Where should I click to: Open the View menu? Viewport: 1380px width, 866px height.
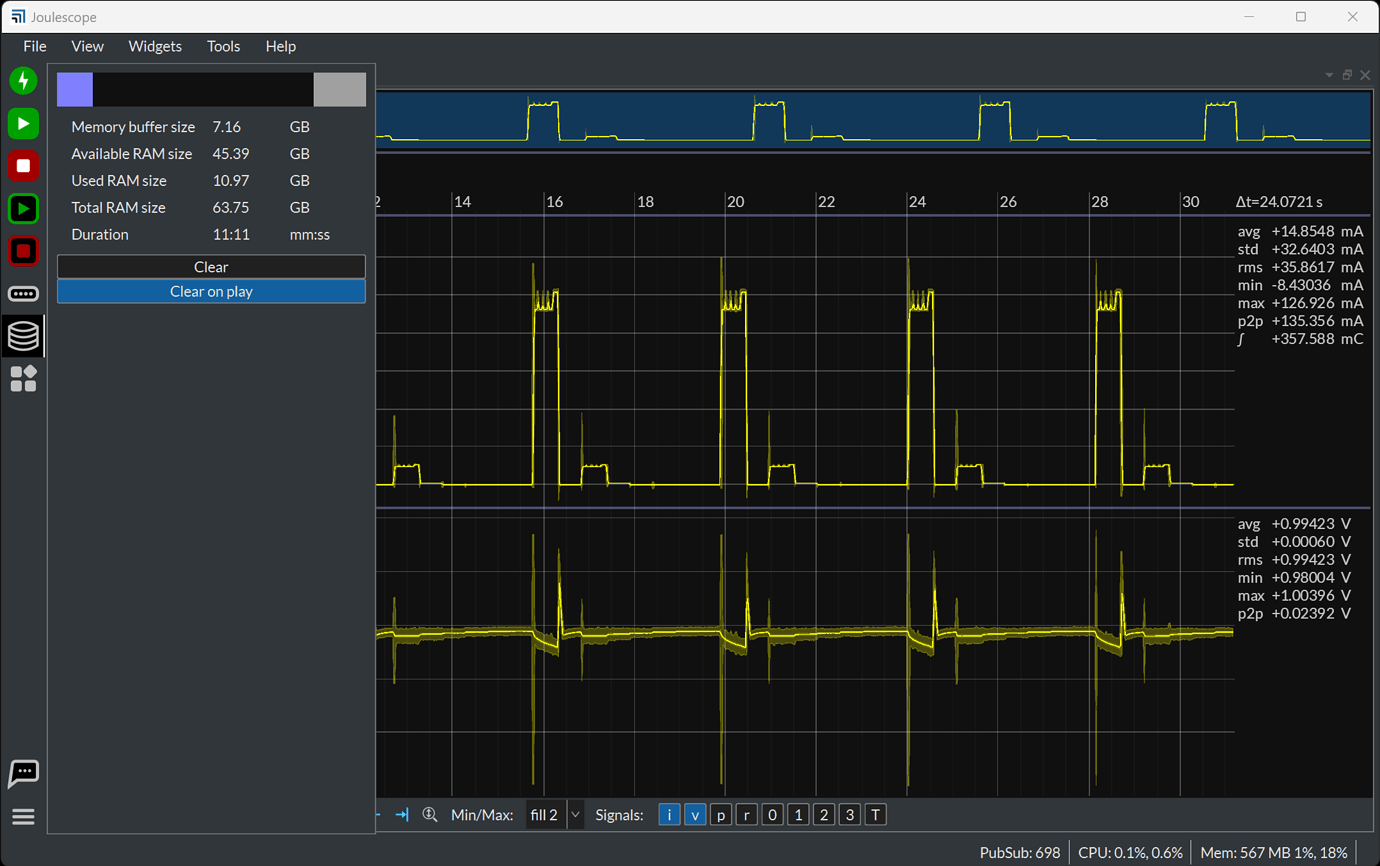pos(87,46)
